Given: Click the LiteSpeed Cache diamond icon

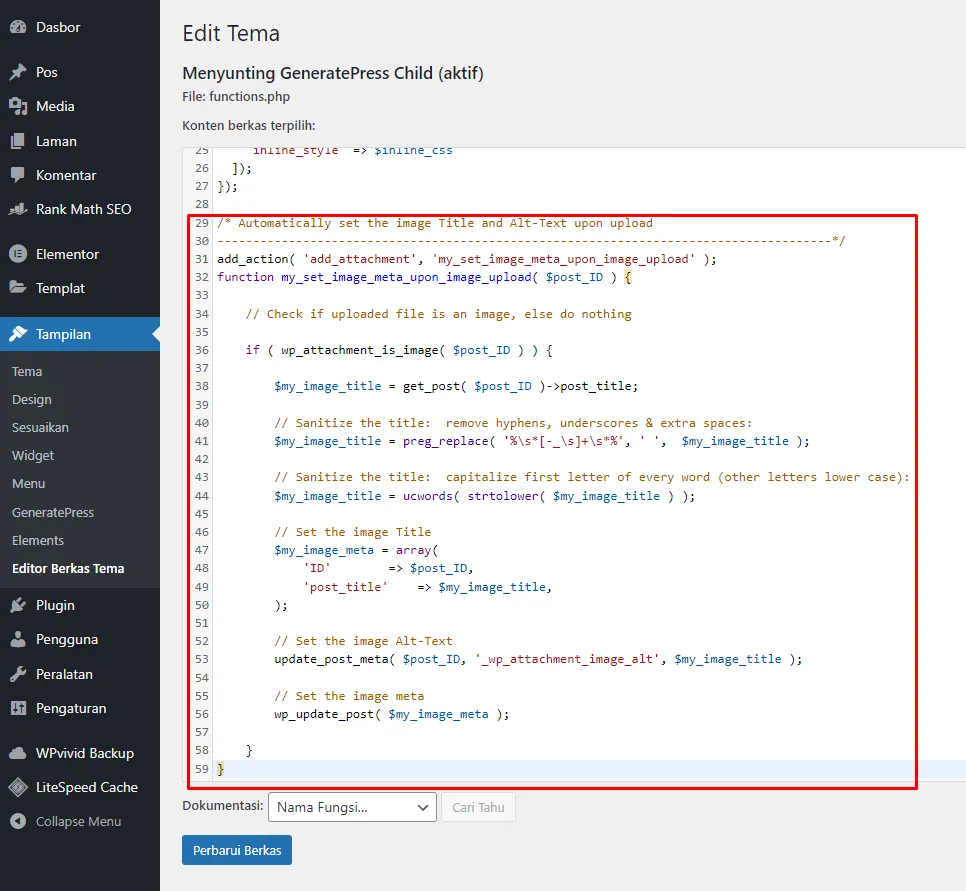Looking at the screenshot, I should pyautogui.click(x=18, y=787).
